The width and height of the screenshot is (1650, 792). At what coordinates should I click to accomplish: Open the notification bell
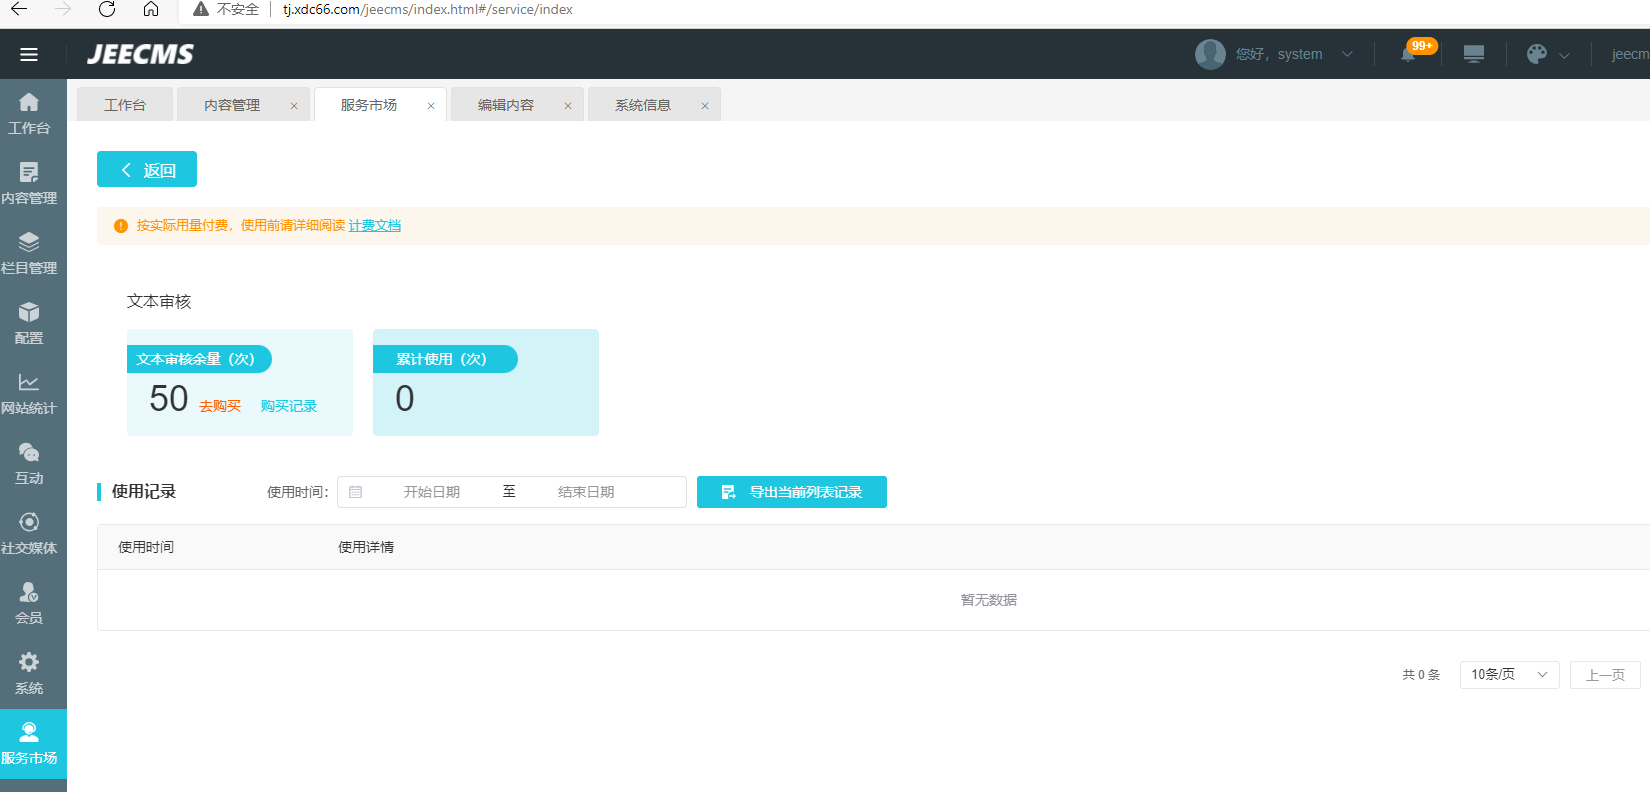pyautogui.click(x=1408, y=54)
